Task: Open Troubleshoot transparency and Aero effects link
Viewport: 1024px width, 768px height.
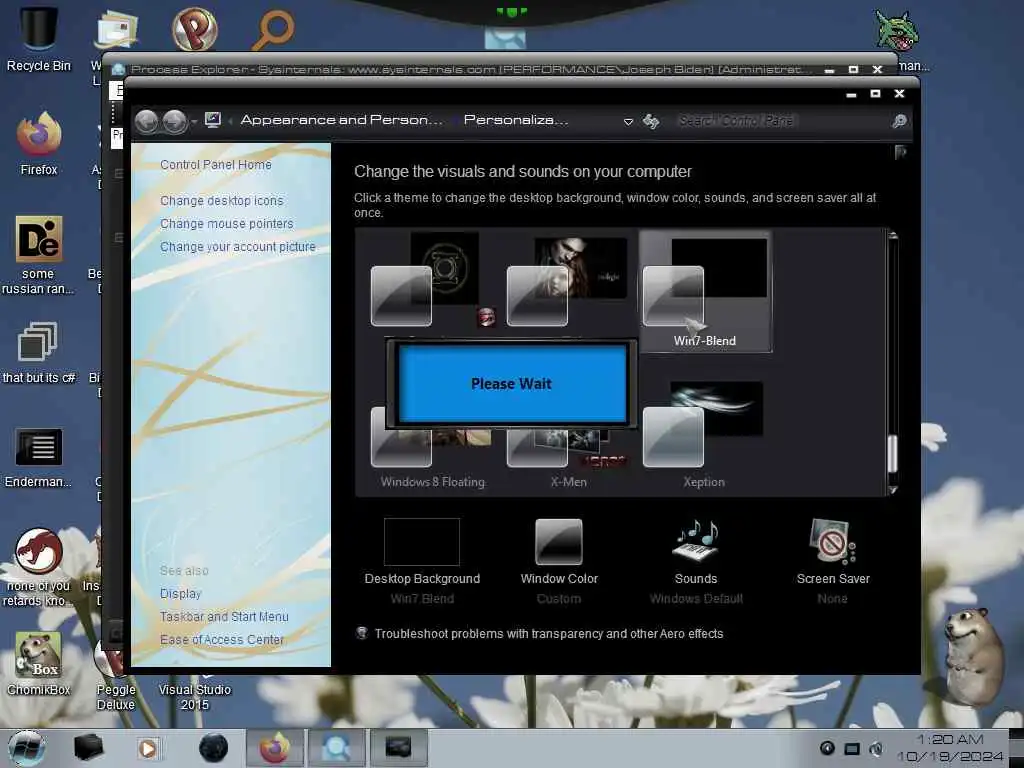Action: (549, 633)
